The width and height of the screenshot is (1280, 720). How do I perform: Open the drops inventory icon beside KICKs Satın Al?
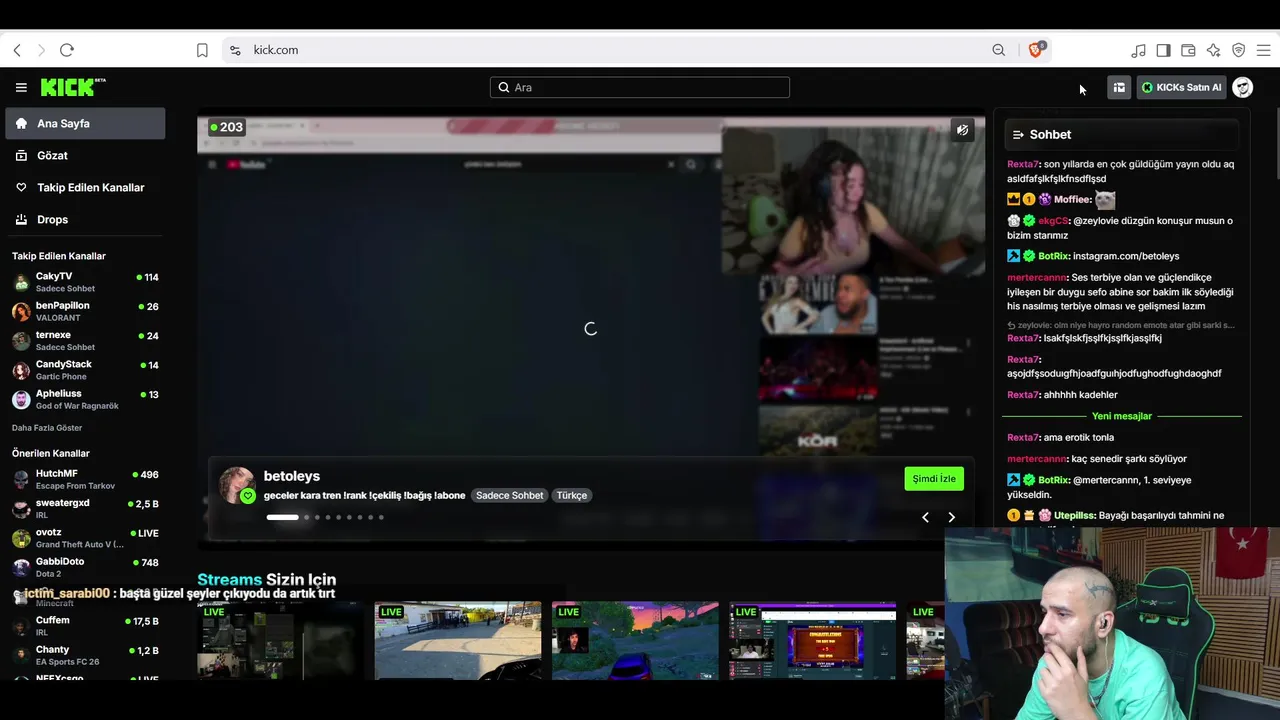[x=1119, y=88]
